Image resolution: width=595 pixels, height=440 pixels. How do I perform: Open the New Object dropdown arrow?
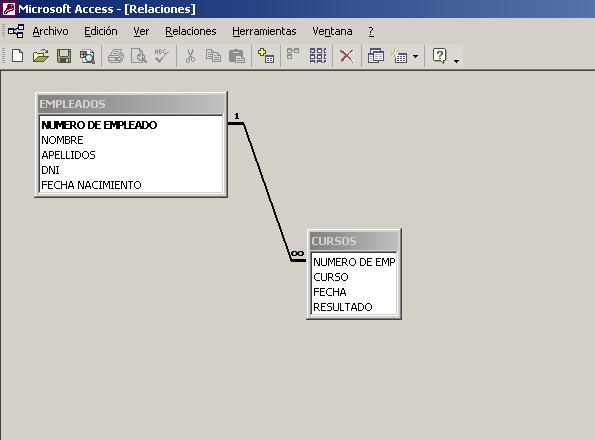point(416,57)
